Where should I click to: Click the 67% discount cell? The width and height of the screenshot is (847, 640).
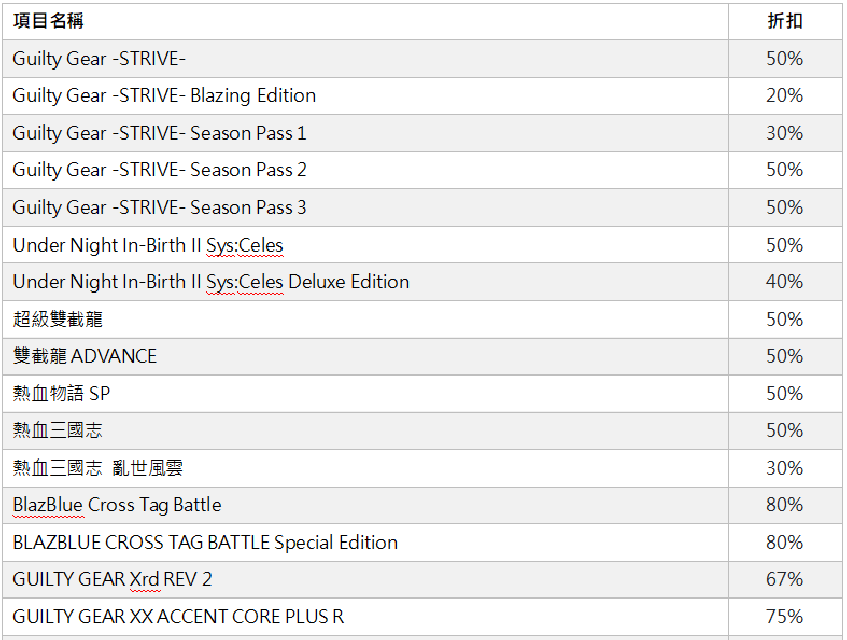(x=784, y=580)
